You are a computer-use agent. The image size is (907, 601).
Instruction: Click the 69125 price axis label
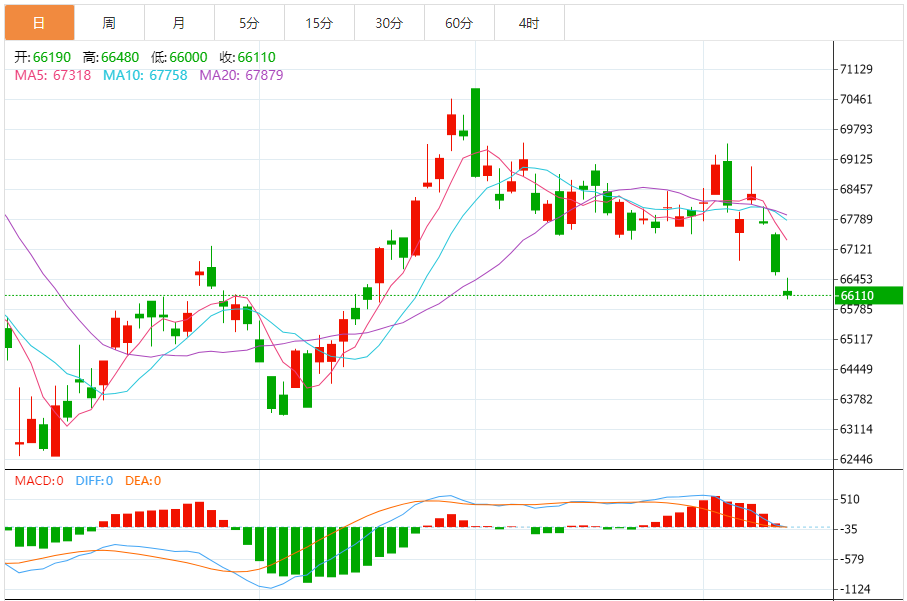[x=856, y=159]
